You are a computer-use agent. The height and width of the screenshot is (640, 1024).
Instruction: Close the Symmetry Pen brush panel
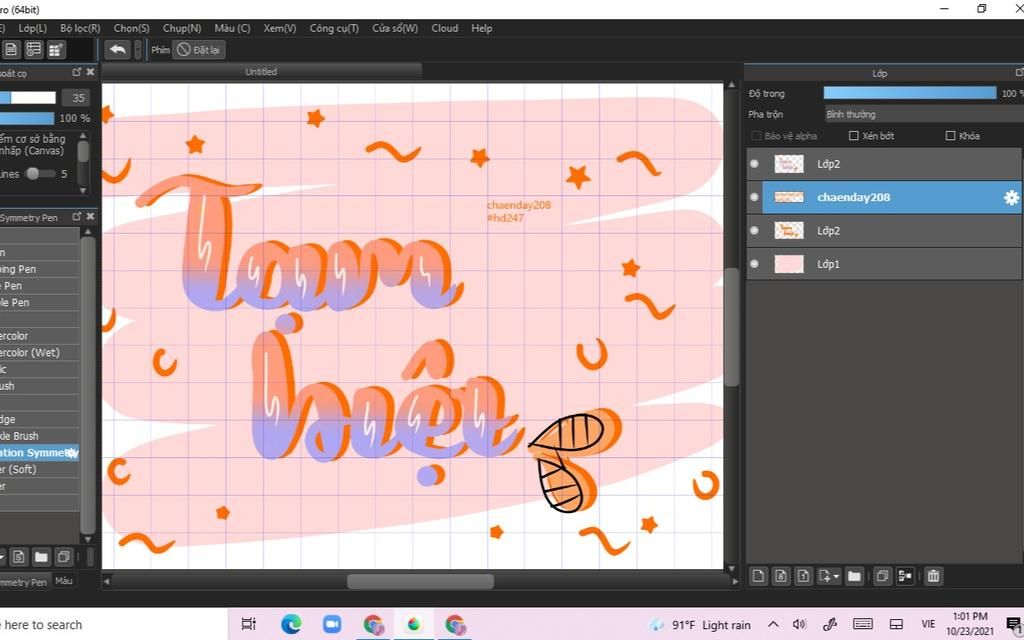[x=90, y=217]
